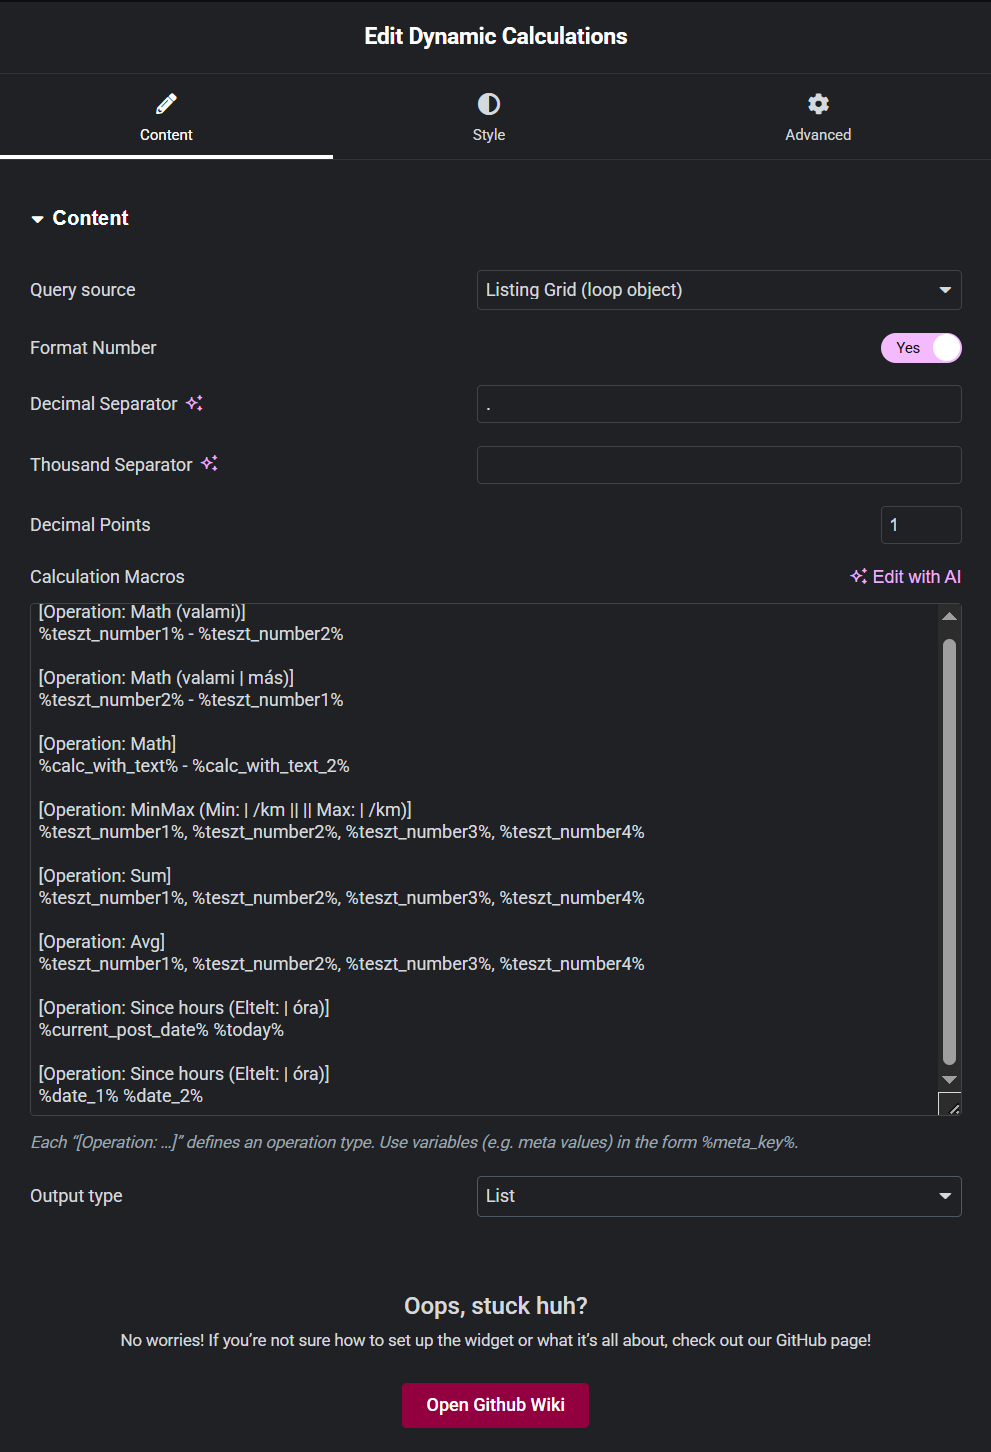Click the sparkle icon next to Edit with AI

coord(858,576)
